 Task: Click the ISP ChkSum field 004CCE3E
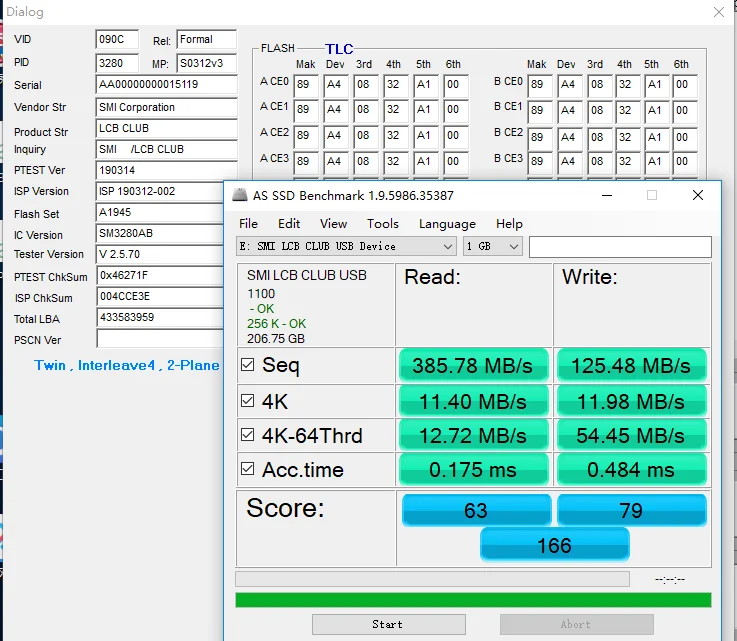[x=160, y=296]
